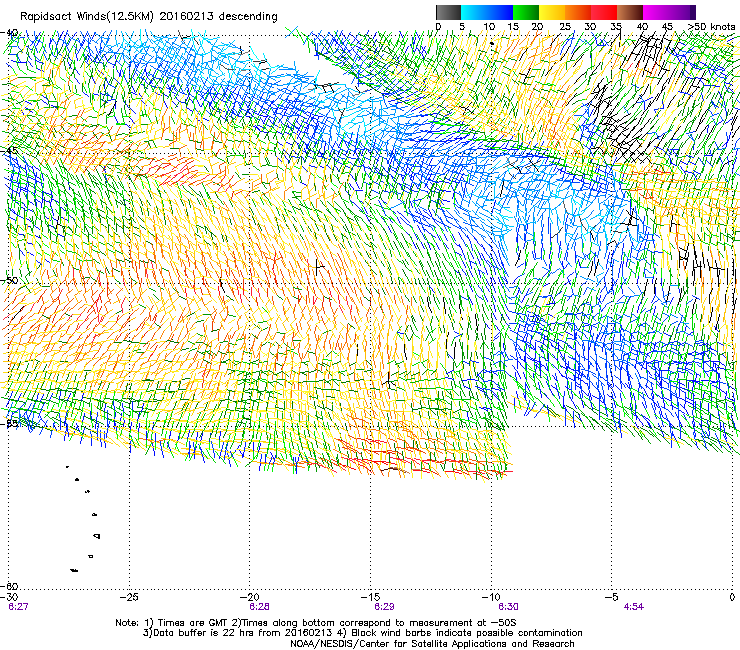The width and height of the screenshot is (740, 650).
Task: Click the purple '8:28' time label
Action: 259,607
